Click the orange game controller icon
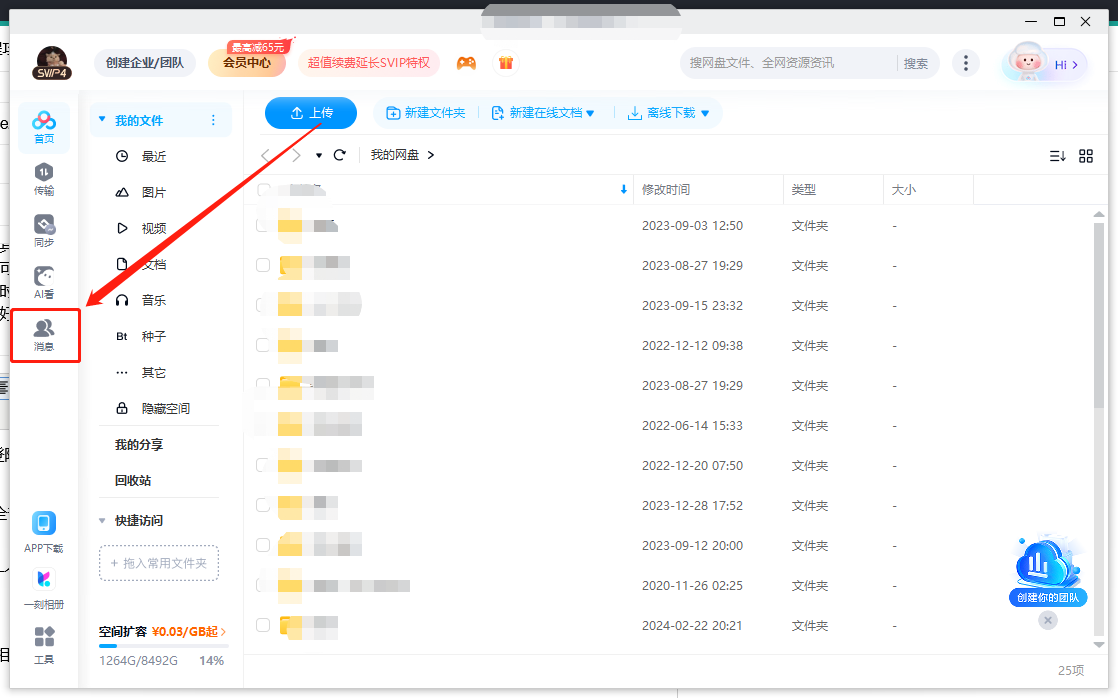 [x=466, y=63]
